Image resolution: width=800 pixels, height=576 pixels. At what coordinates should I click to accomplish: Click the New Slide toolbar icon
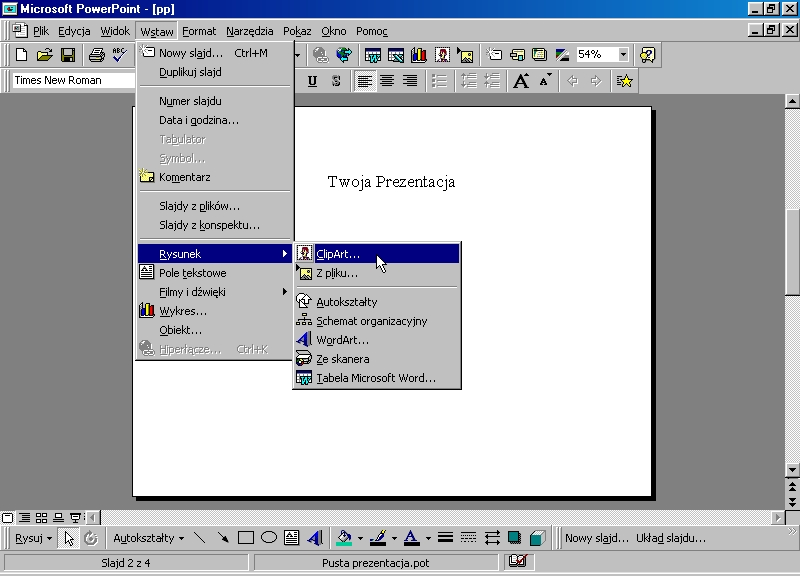point(494,55)
